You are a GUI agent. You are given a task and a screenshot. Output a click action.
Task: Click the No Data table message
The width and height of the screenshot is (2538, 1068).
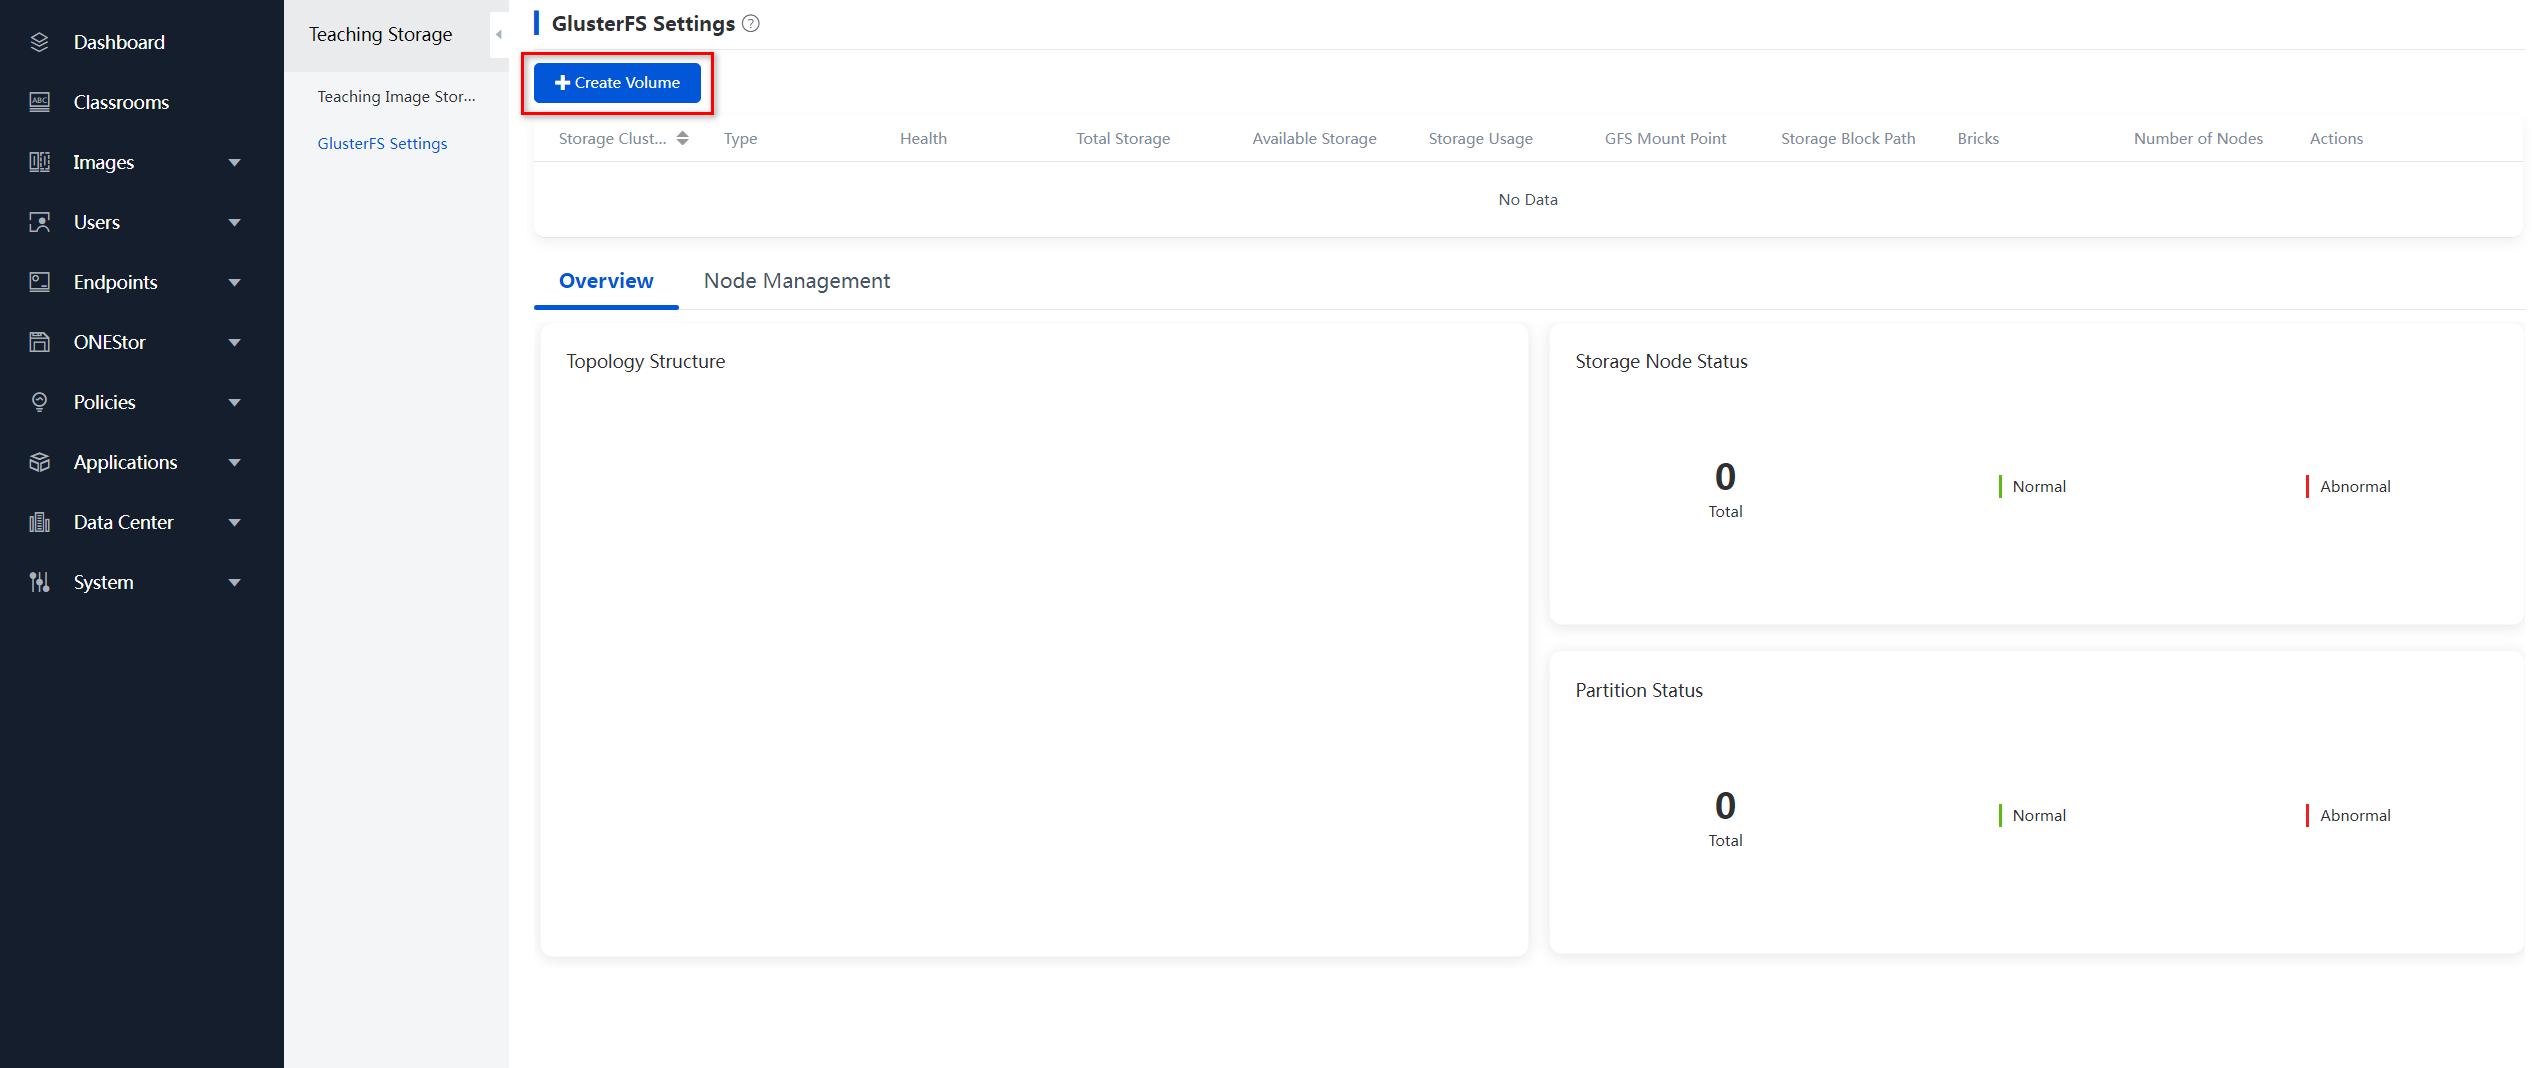1528,199
